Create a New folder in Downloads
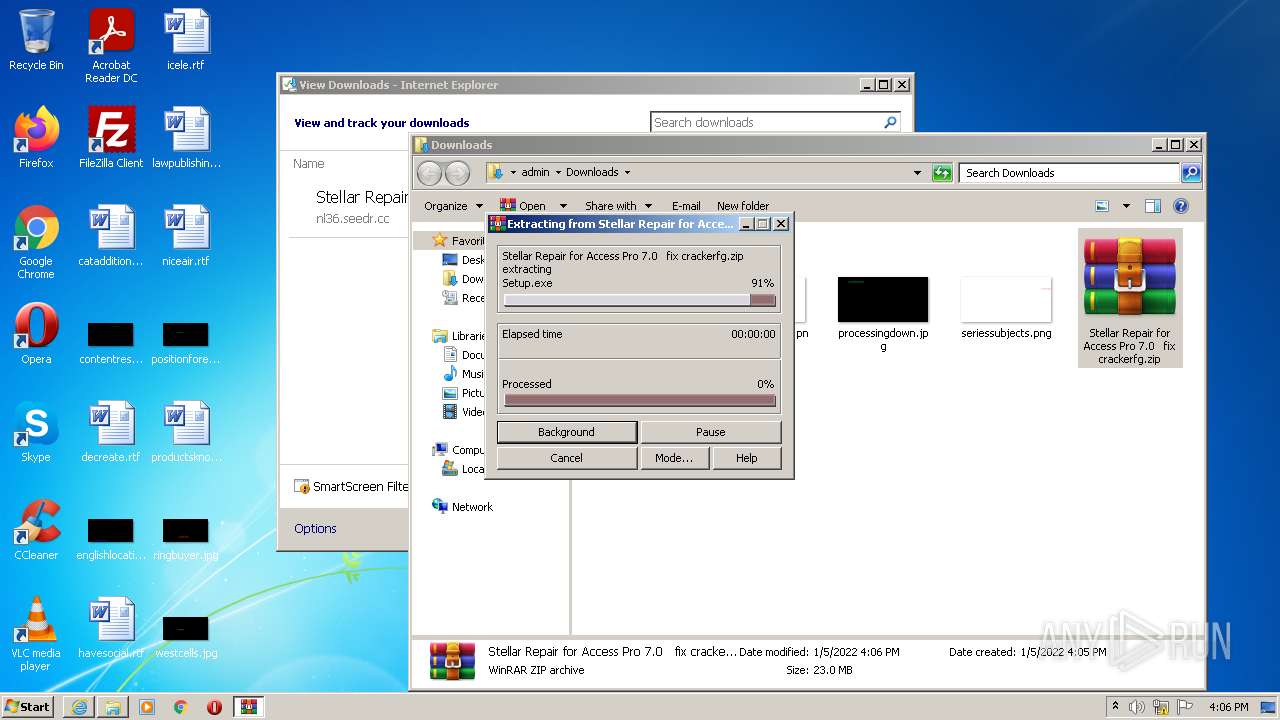 [x=743, y=206]
